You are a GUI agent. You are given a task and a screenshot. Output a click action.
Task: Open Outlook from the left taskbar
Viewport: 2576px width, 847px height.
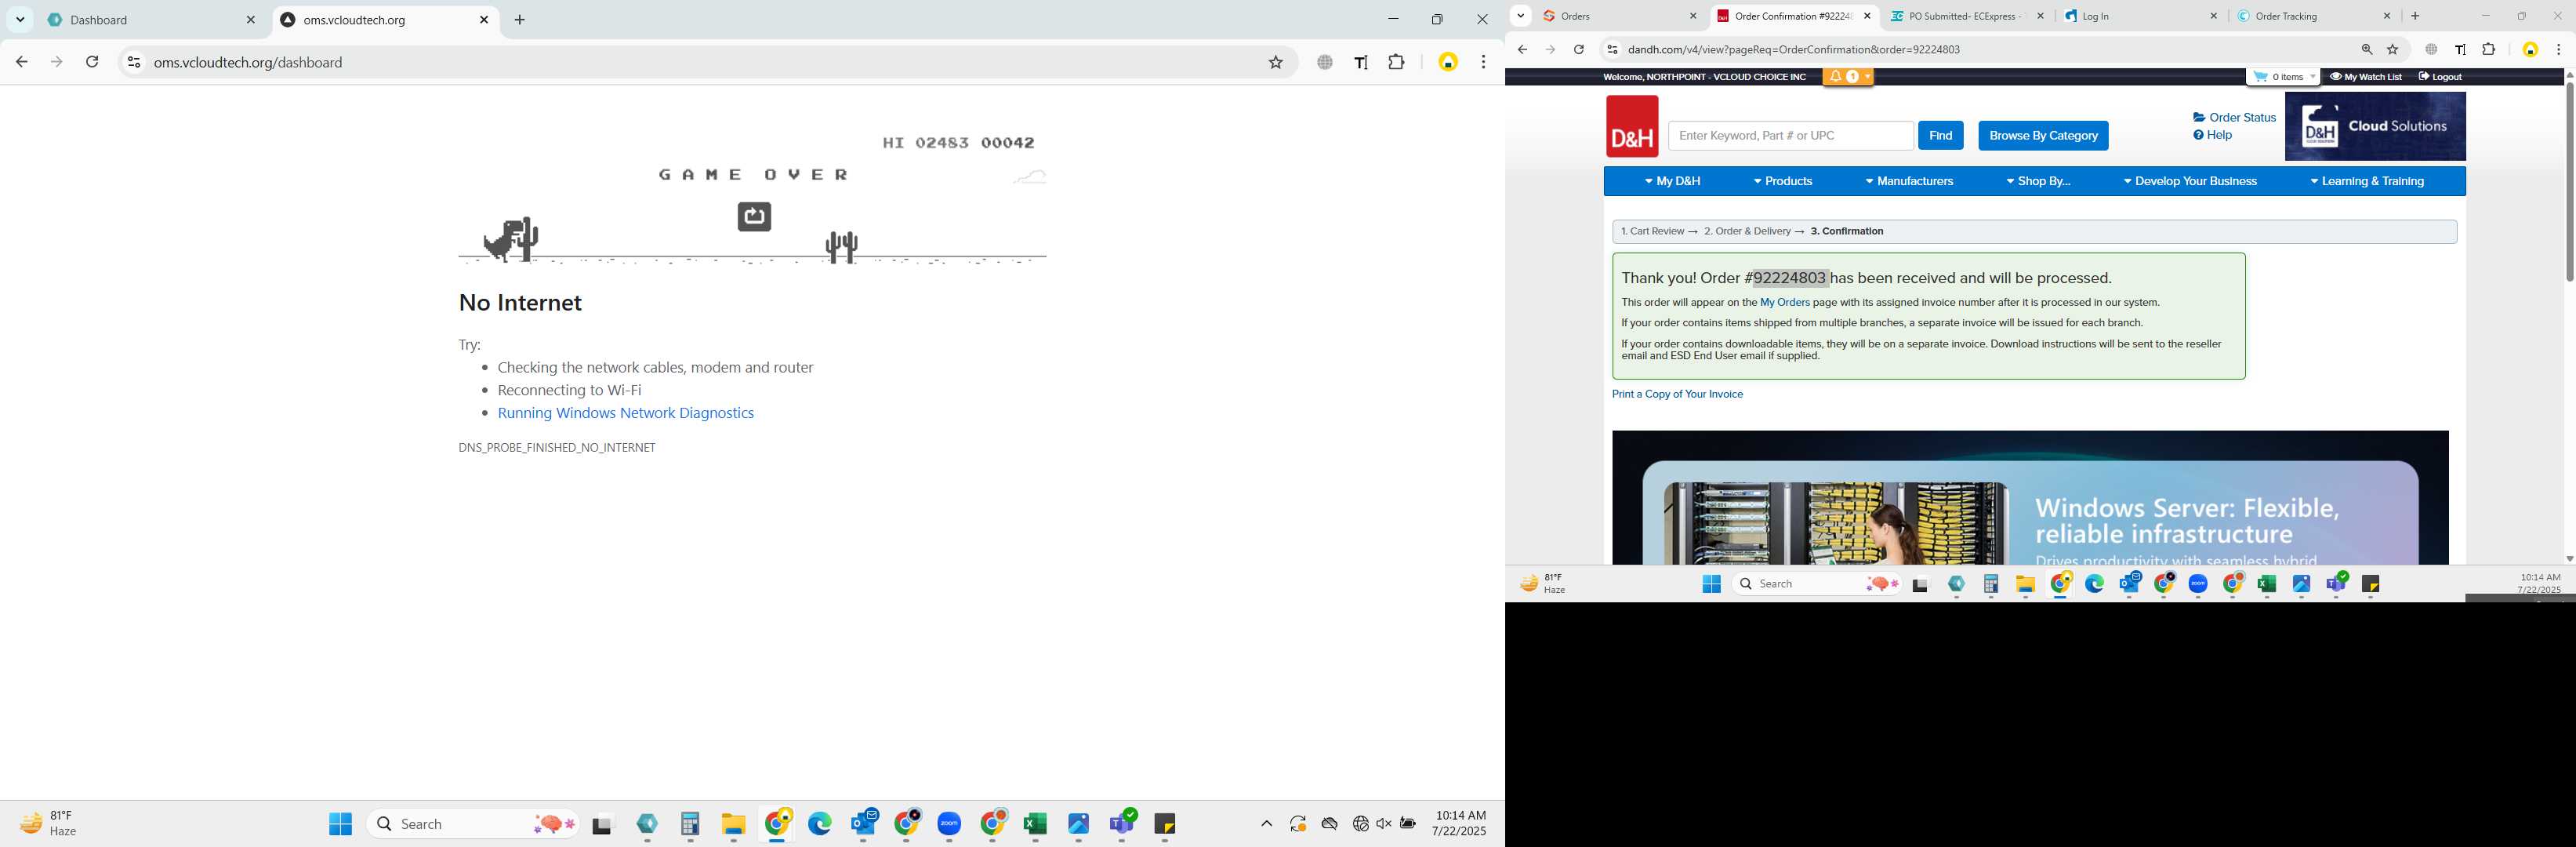(x=863, y=823)
